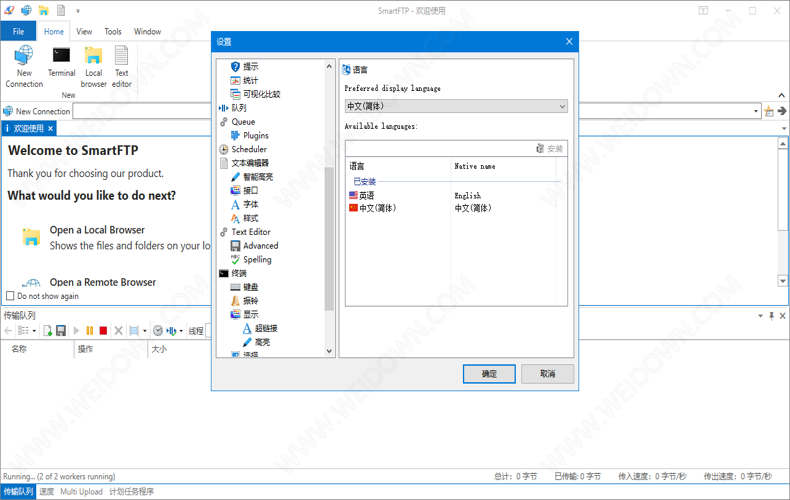This screenshot has height=500, width=790.
Task: Select Spelling in the settings tree
Action: [x=257, y=259]
